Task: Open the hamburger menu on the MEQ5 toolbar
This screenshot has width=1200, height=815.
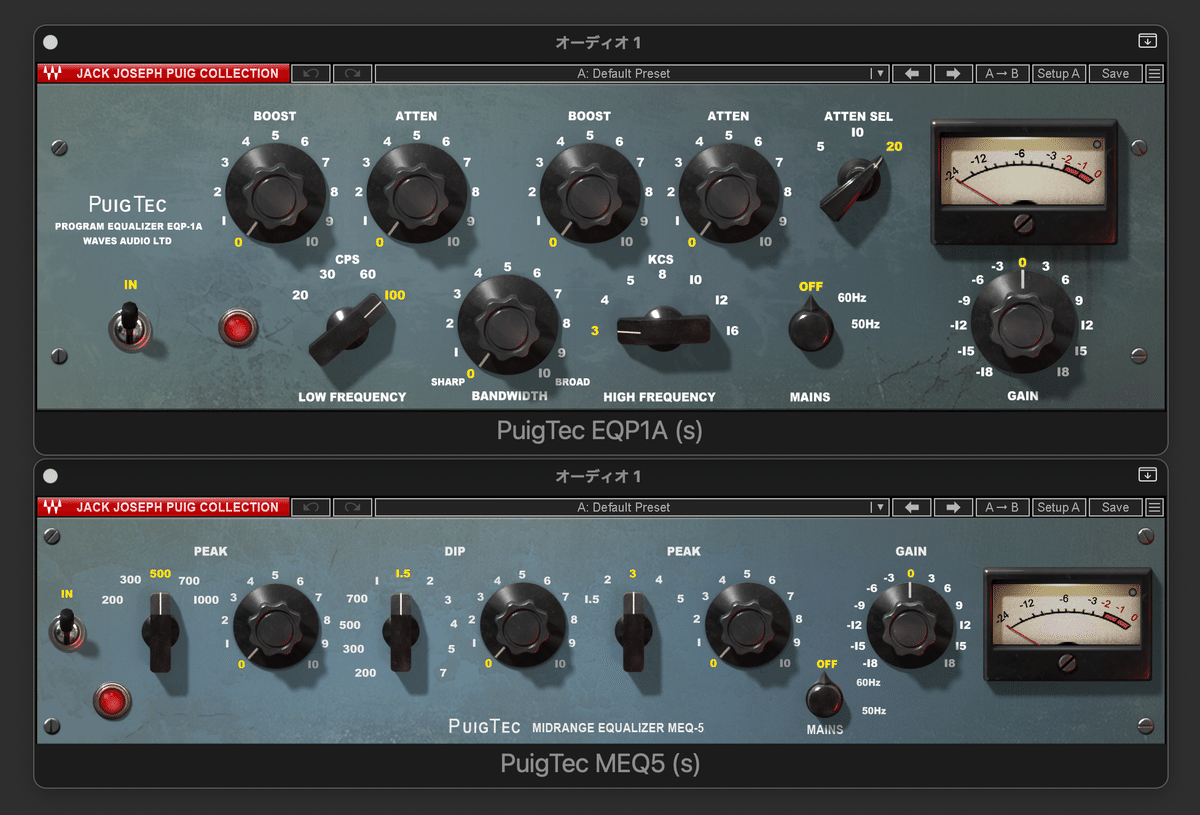Action: click(x=1153, y=506)
